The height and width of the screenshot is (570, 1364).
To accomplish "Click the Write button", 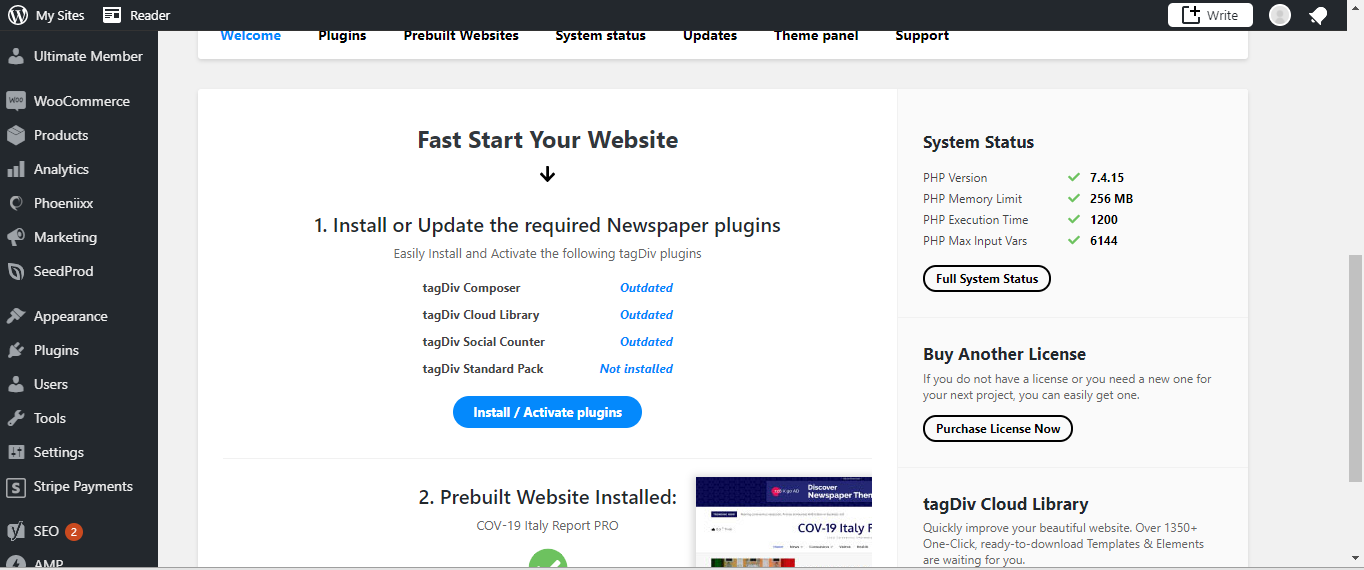I will coord(1210,15).
